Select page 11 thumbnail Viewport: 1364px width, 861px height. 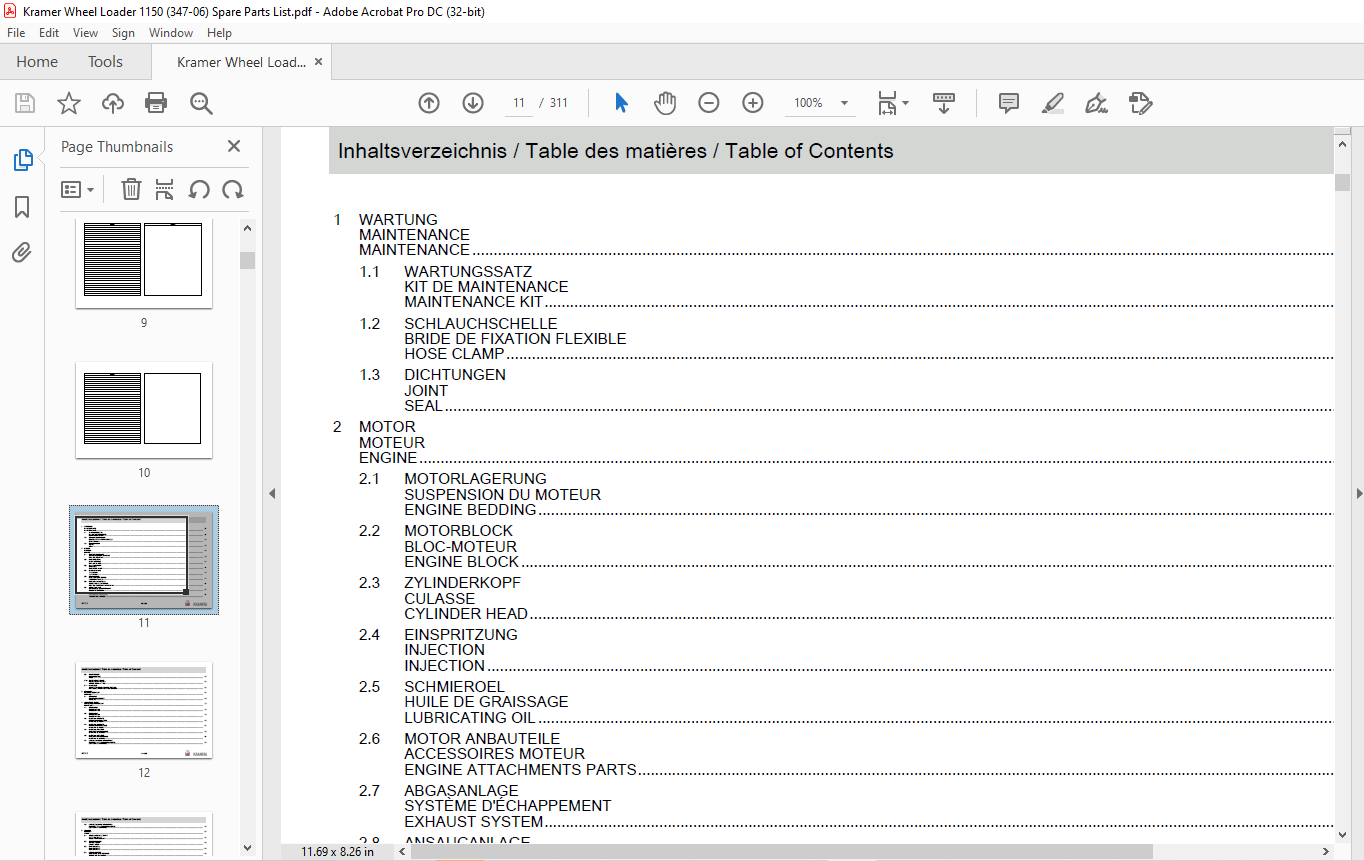[144, 560]
